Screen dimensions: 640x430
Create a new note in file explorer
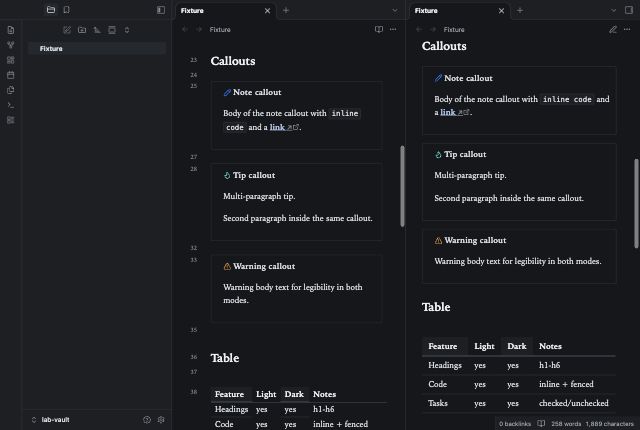click(67, 30)
